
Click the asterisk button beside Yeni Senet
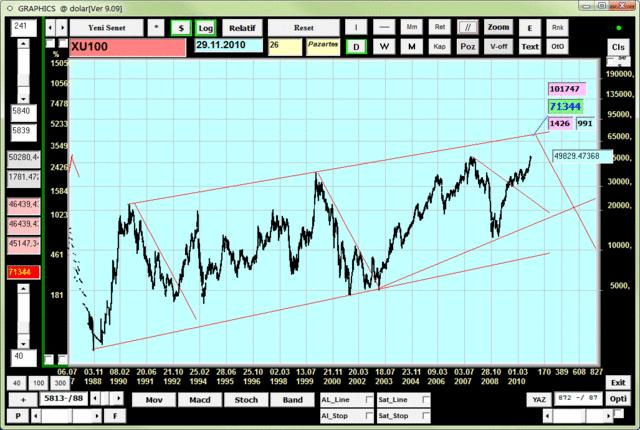click(156, 28)
